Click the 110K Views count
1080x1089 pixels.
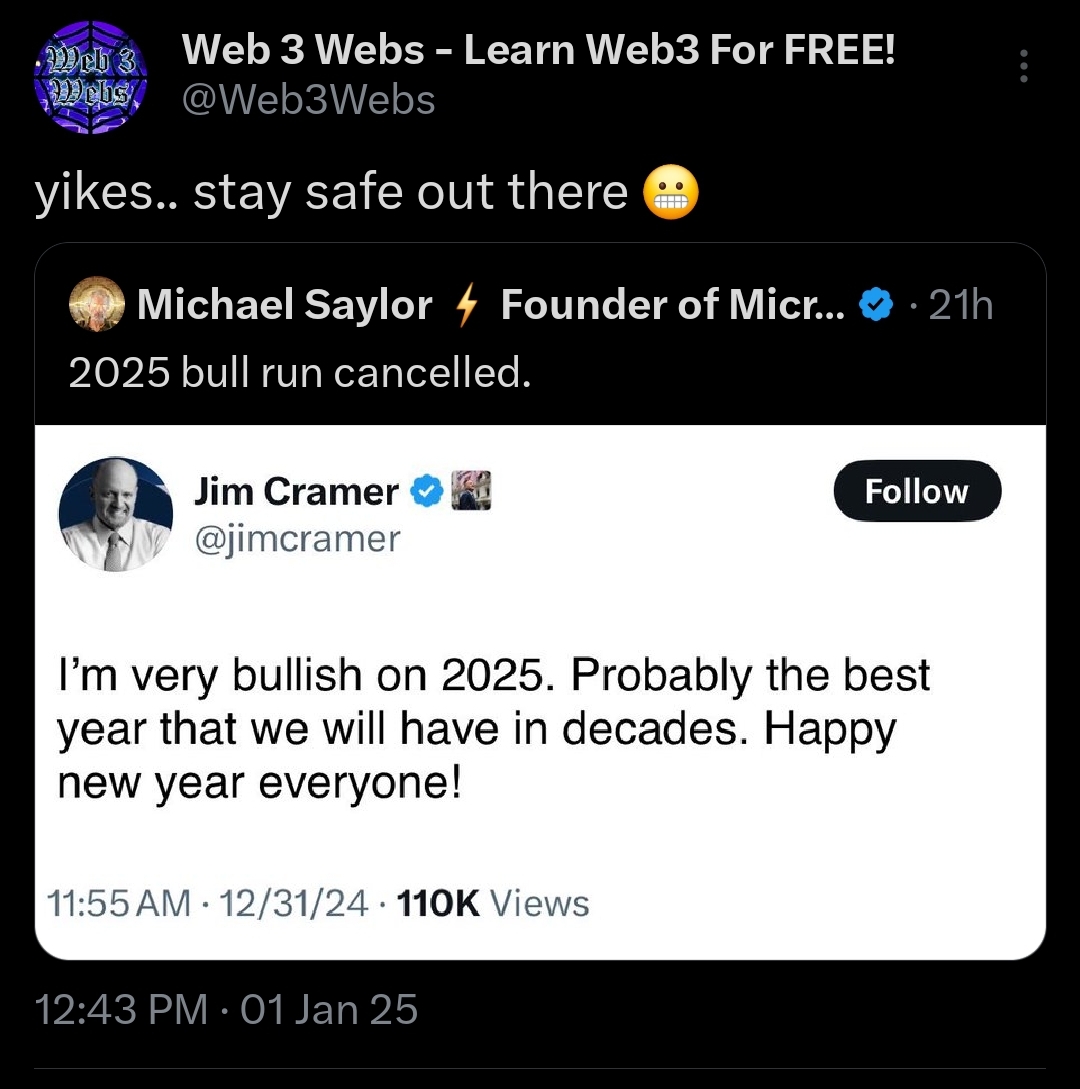click(x=493, y=903)
